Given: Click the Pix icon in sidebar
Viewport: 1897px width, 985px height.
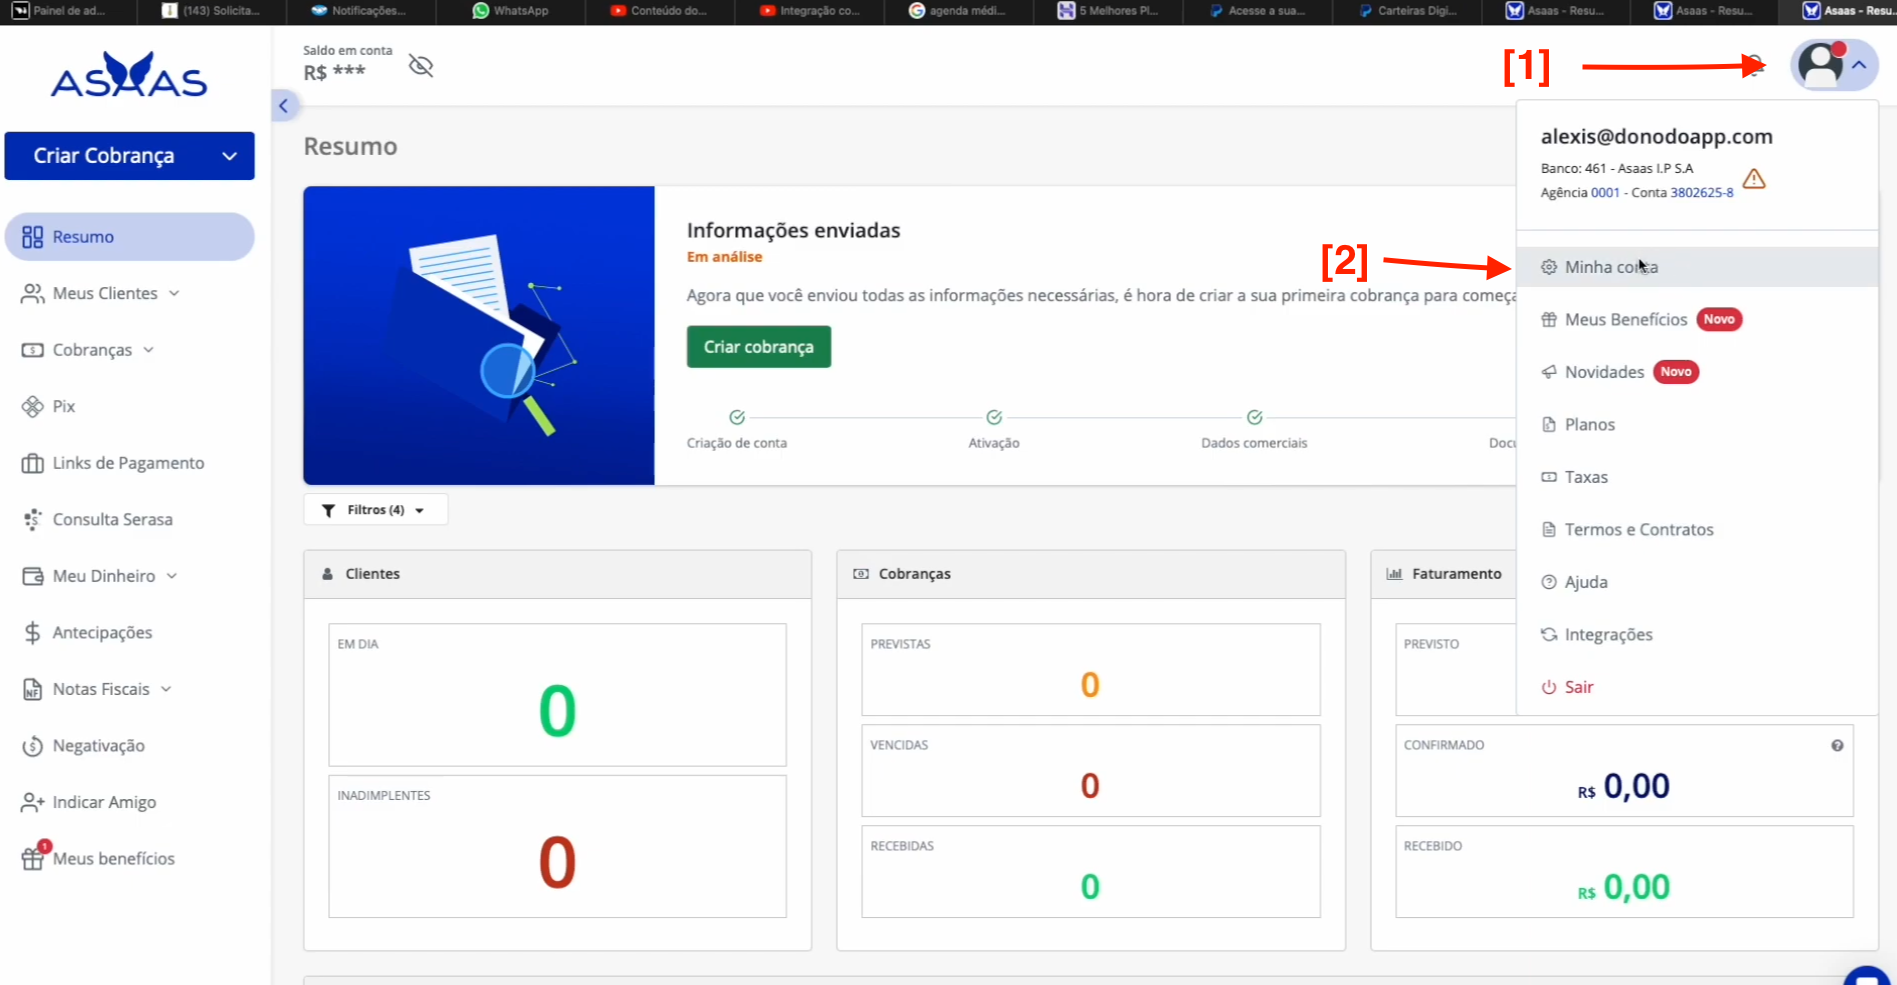Looking at the screenshot, I should point(33,406).
